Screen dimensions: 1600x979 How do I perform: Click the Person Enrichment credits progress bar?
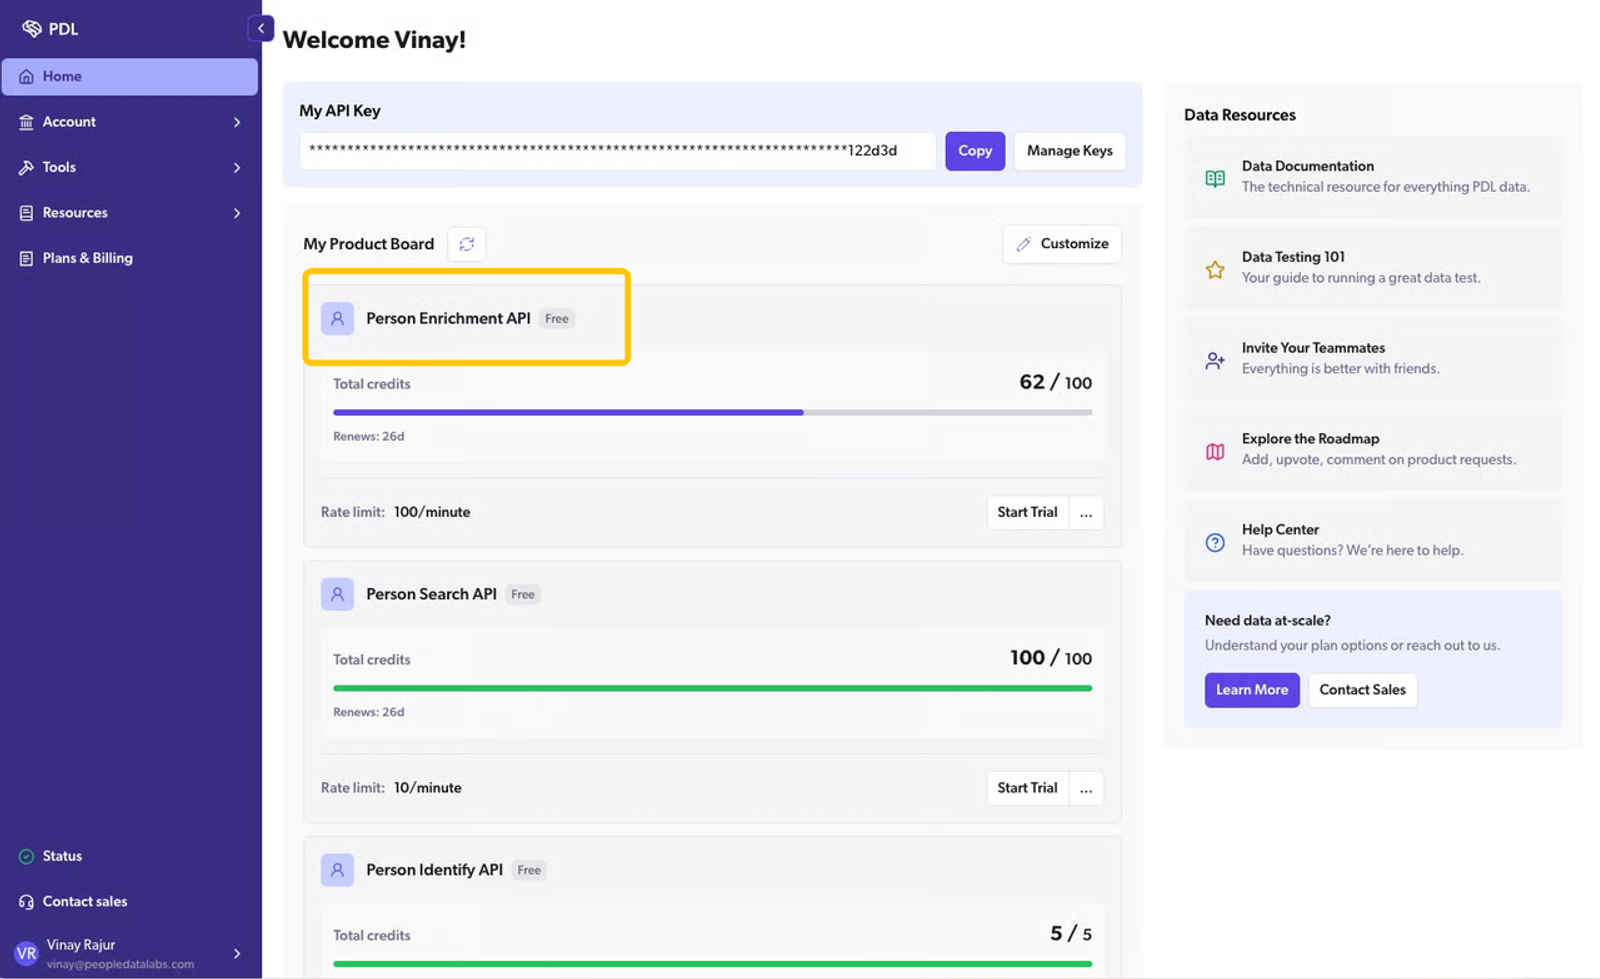point(713,412)
